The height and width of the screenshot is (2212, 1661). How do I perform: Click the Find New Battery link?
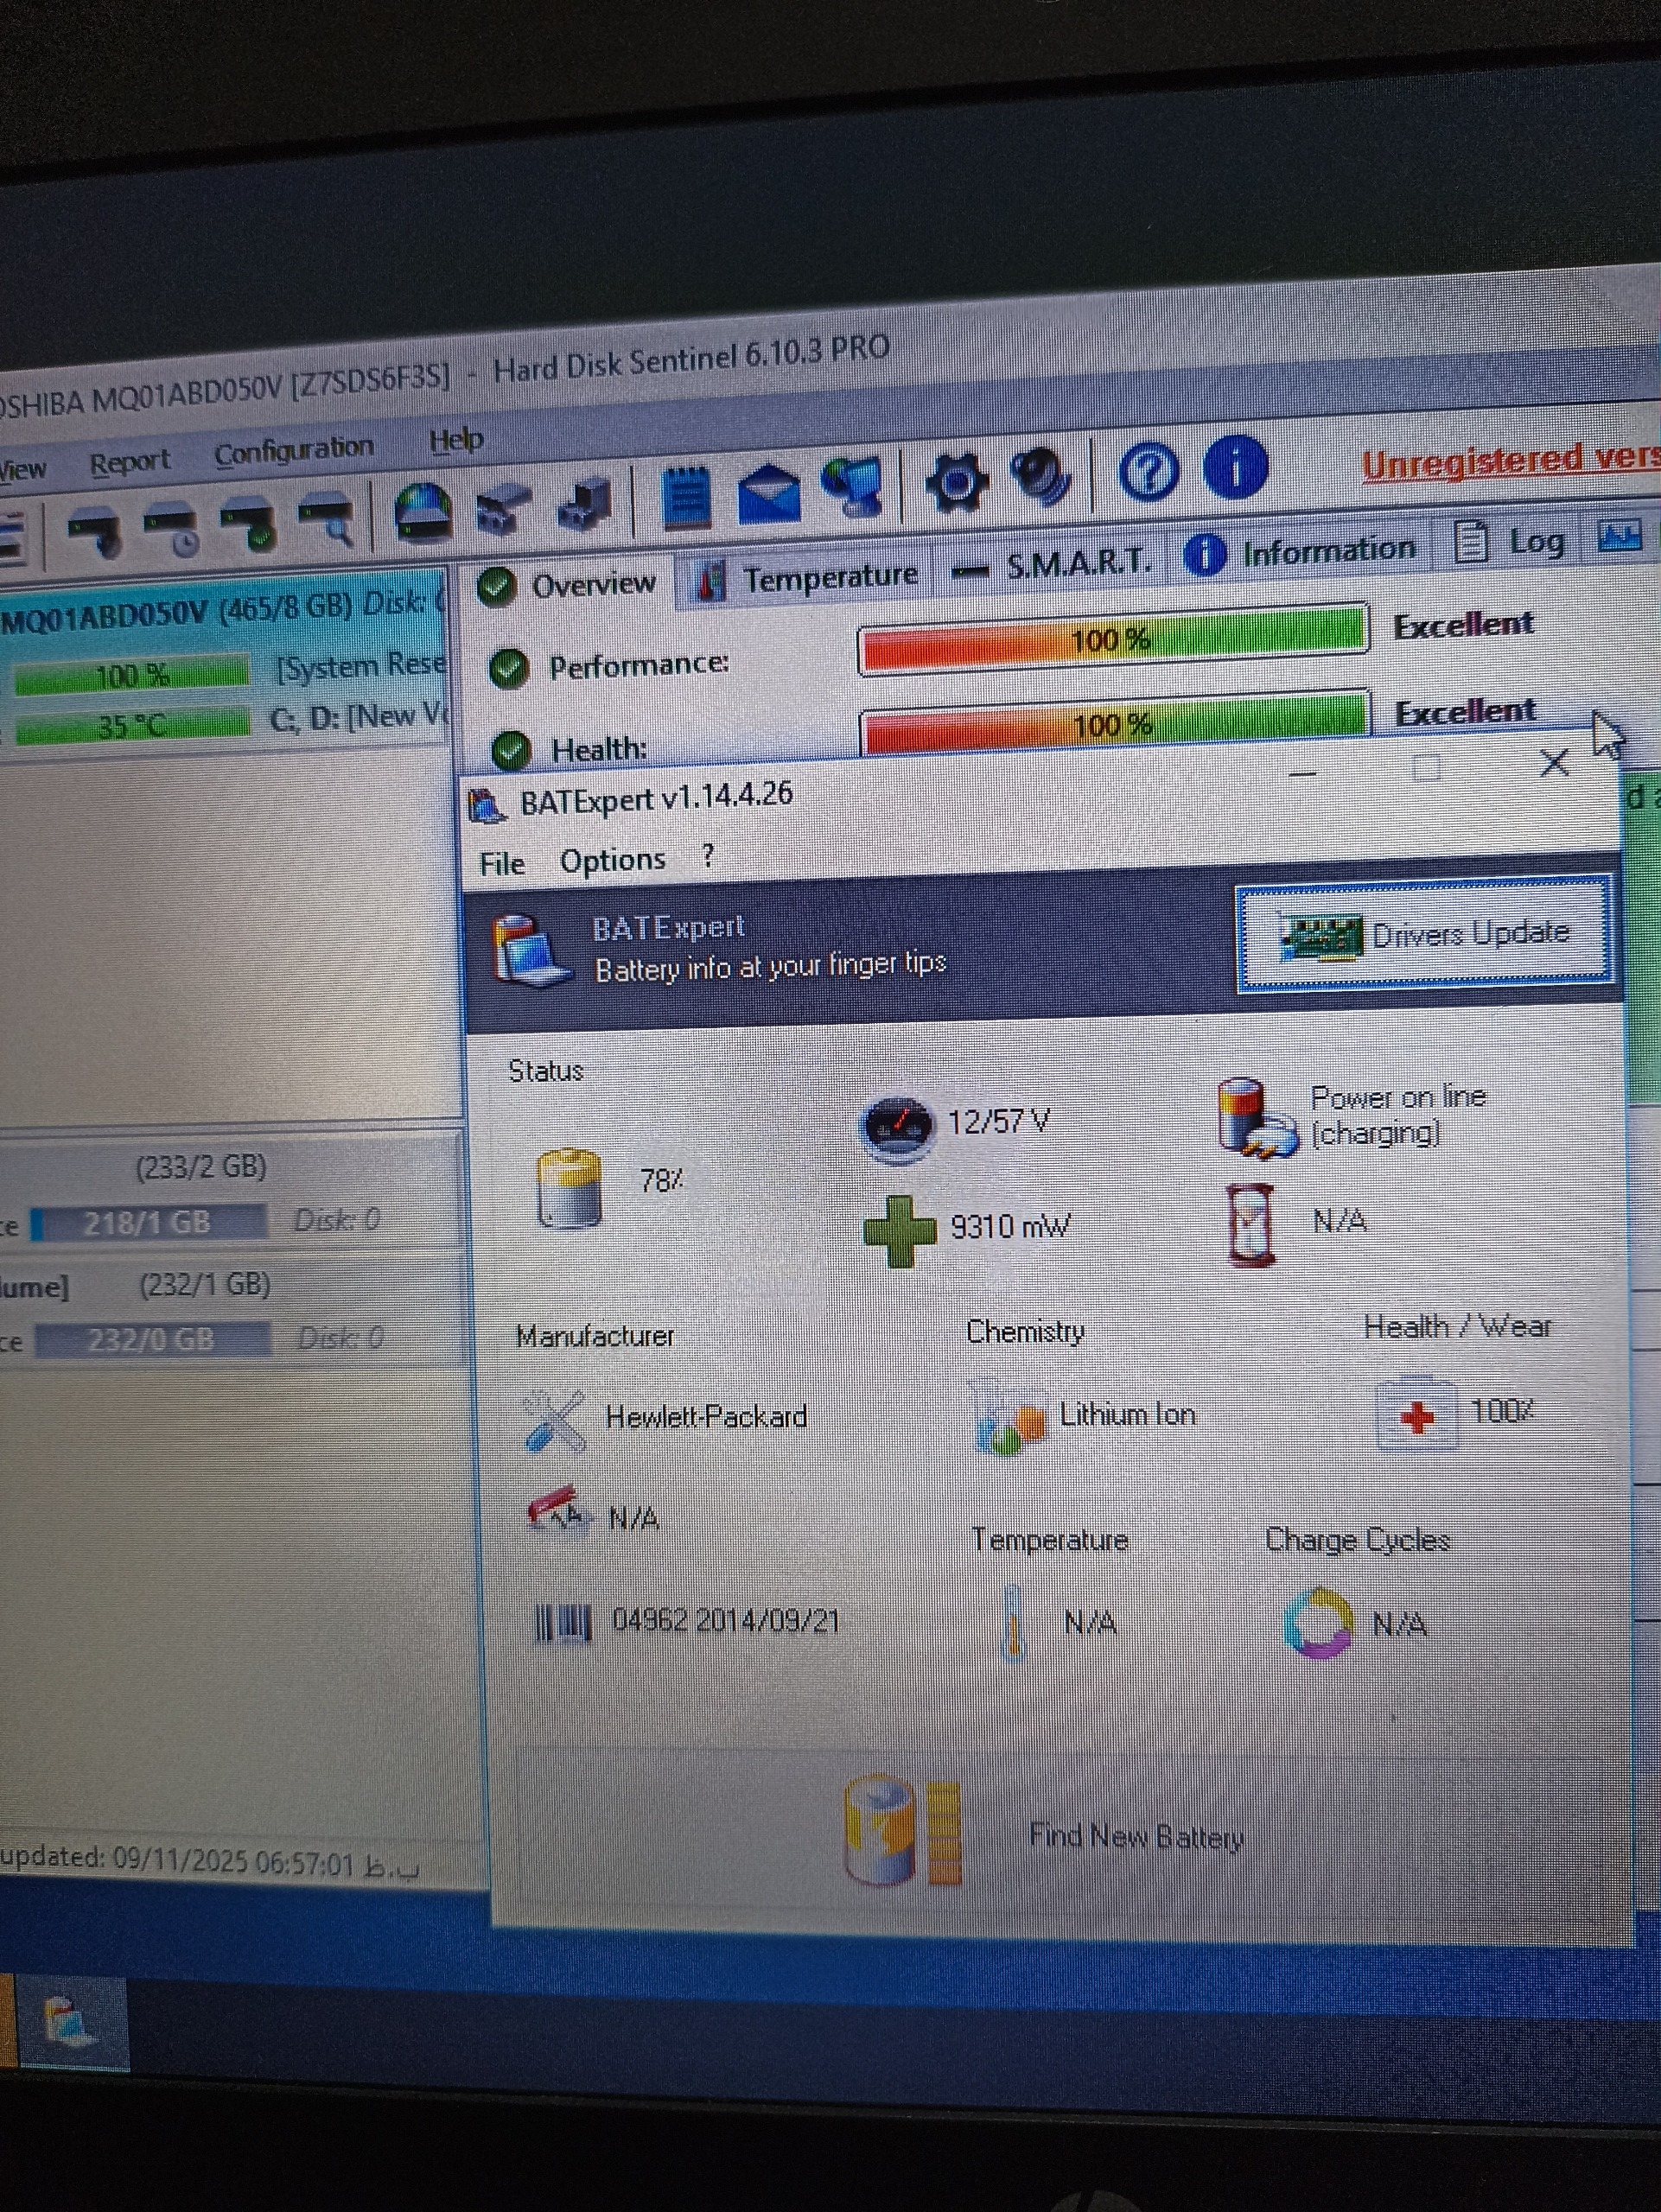point(1135,1837)
